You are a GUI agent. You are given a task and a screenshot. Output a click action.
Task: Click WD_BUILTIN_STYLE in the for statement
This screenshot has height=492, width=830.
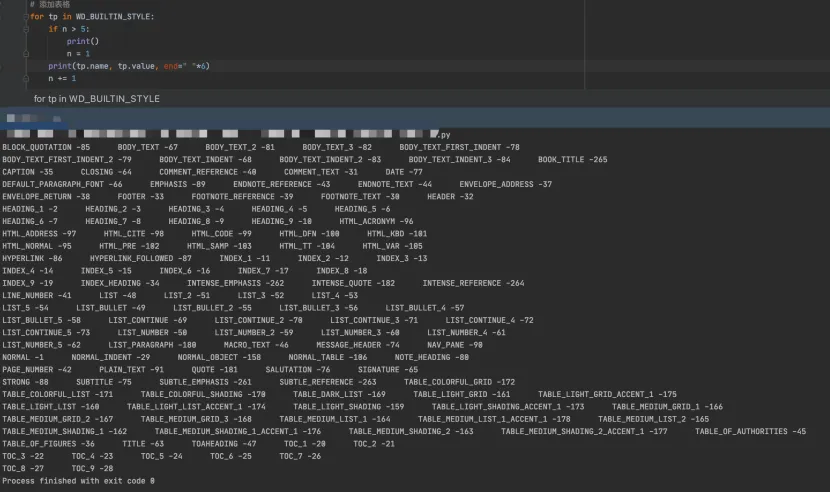[x=113, y=17]
